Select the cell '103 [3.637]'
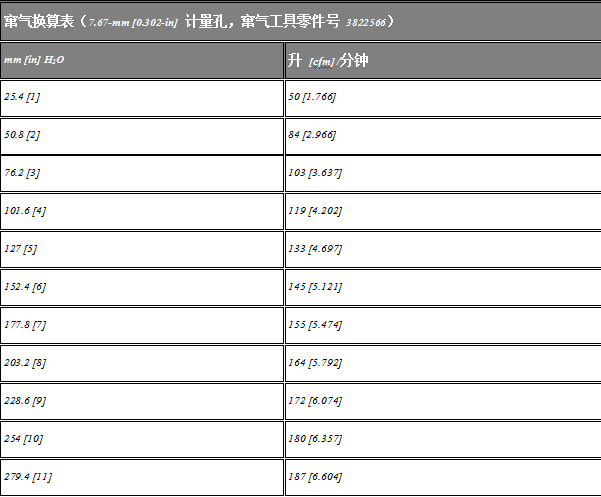Viewport: 601px width, 497px height. coord(443,173)
